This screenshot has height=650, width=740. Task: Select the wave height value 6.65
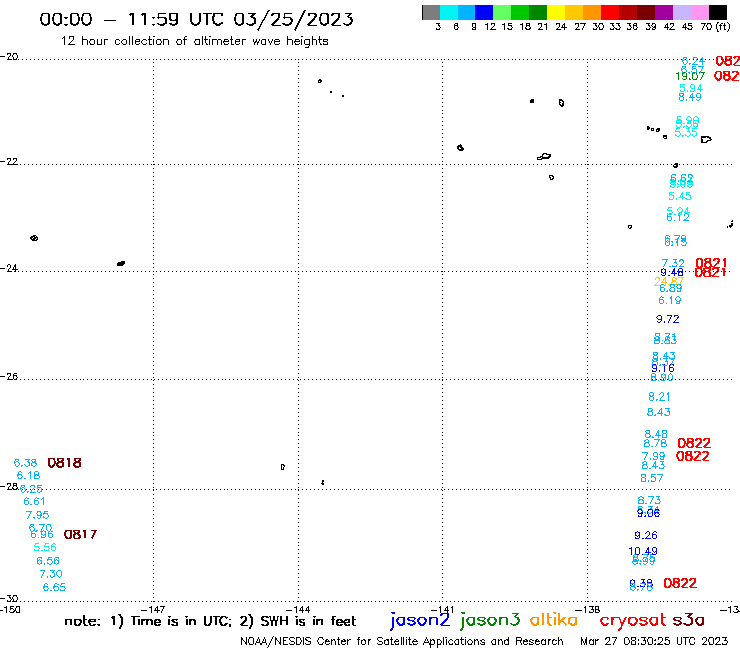tap(54, 587)
